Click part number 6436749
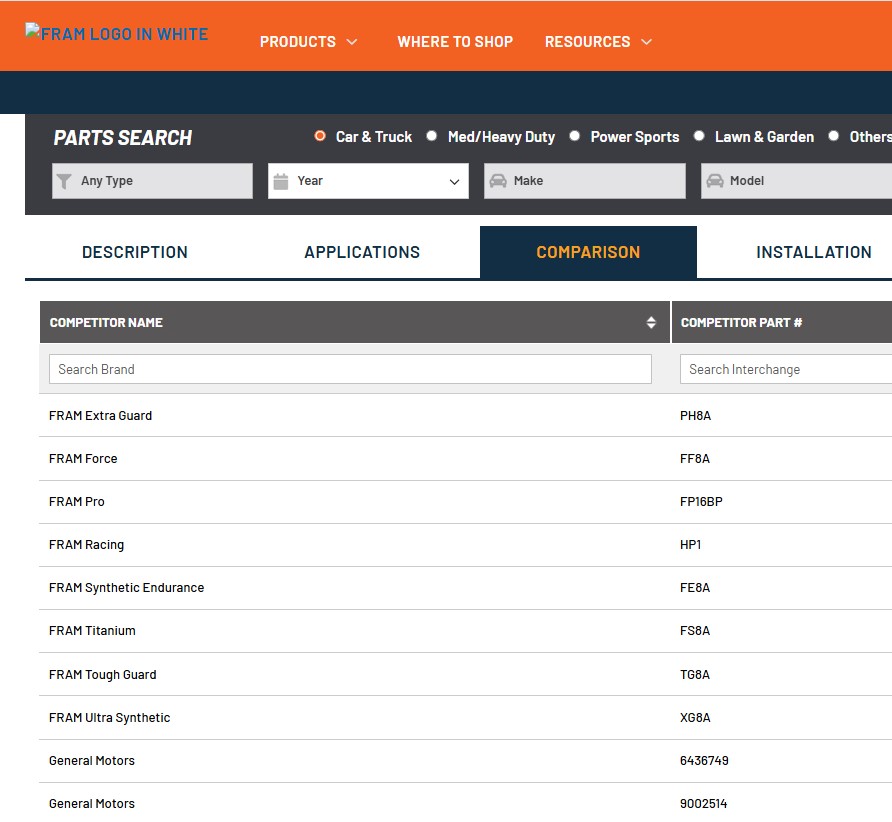This screenshot has height=822, width=892. coord(704,761)
